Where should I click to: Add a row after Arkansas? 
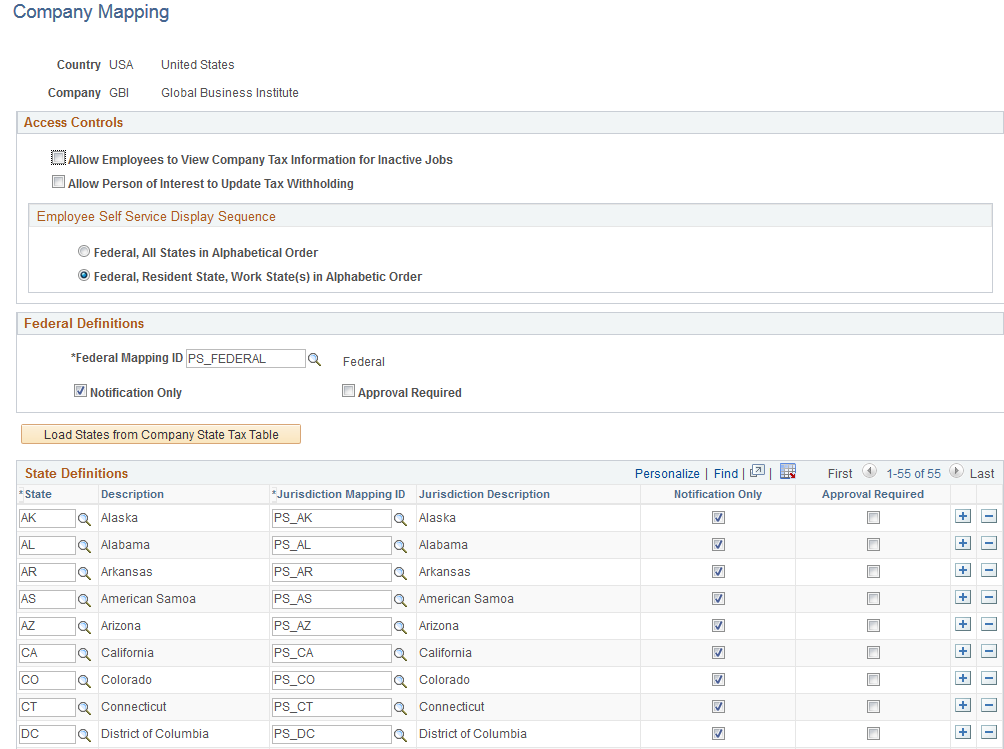963,570
